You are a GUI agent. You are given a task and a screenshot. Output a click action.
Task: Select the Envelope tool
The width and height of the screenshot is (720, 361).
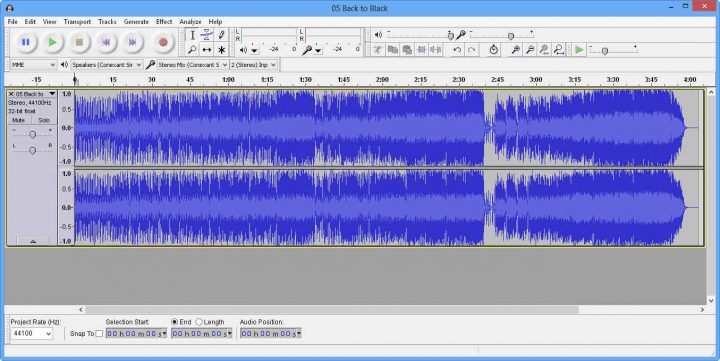[207, 34]
